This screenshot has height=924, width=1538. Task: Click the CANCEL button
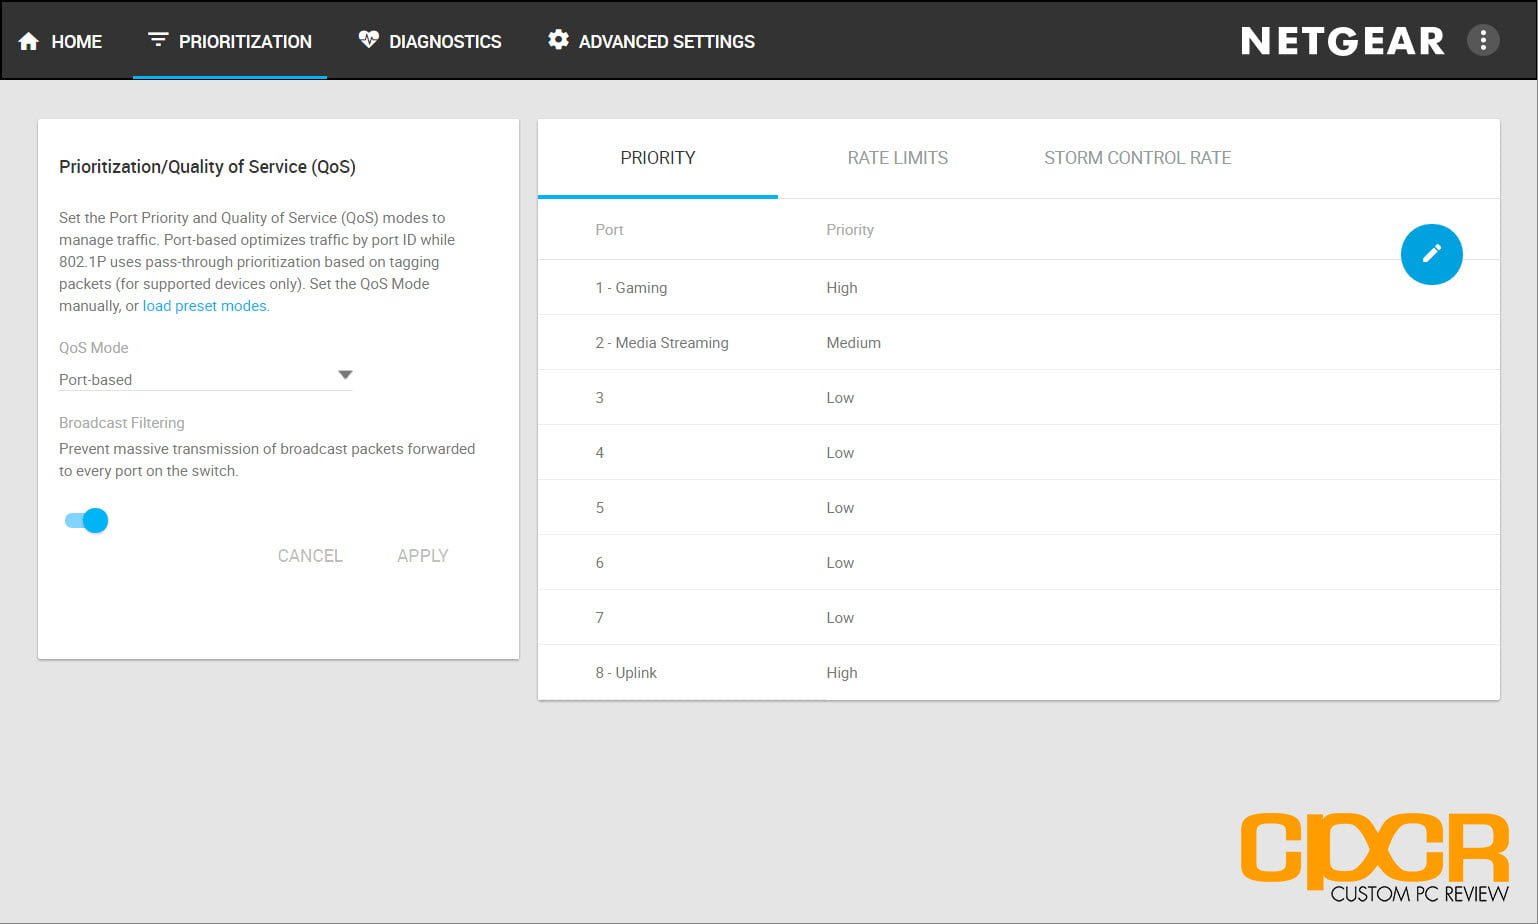tap(310, 556)
